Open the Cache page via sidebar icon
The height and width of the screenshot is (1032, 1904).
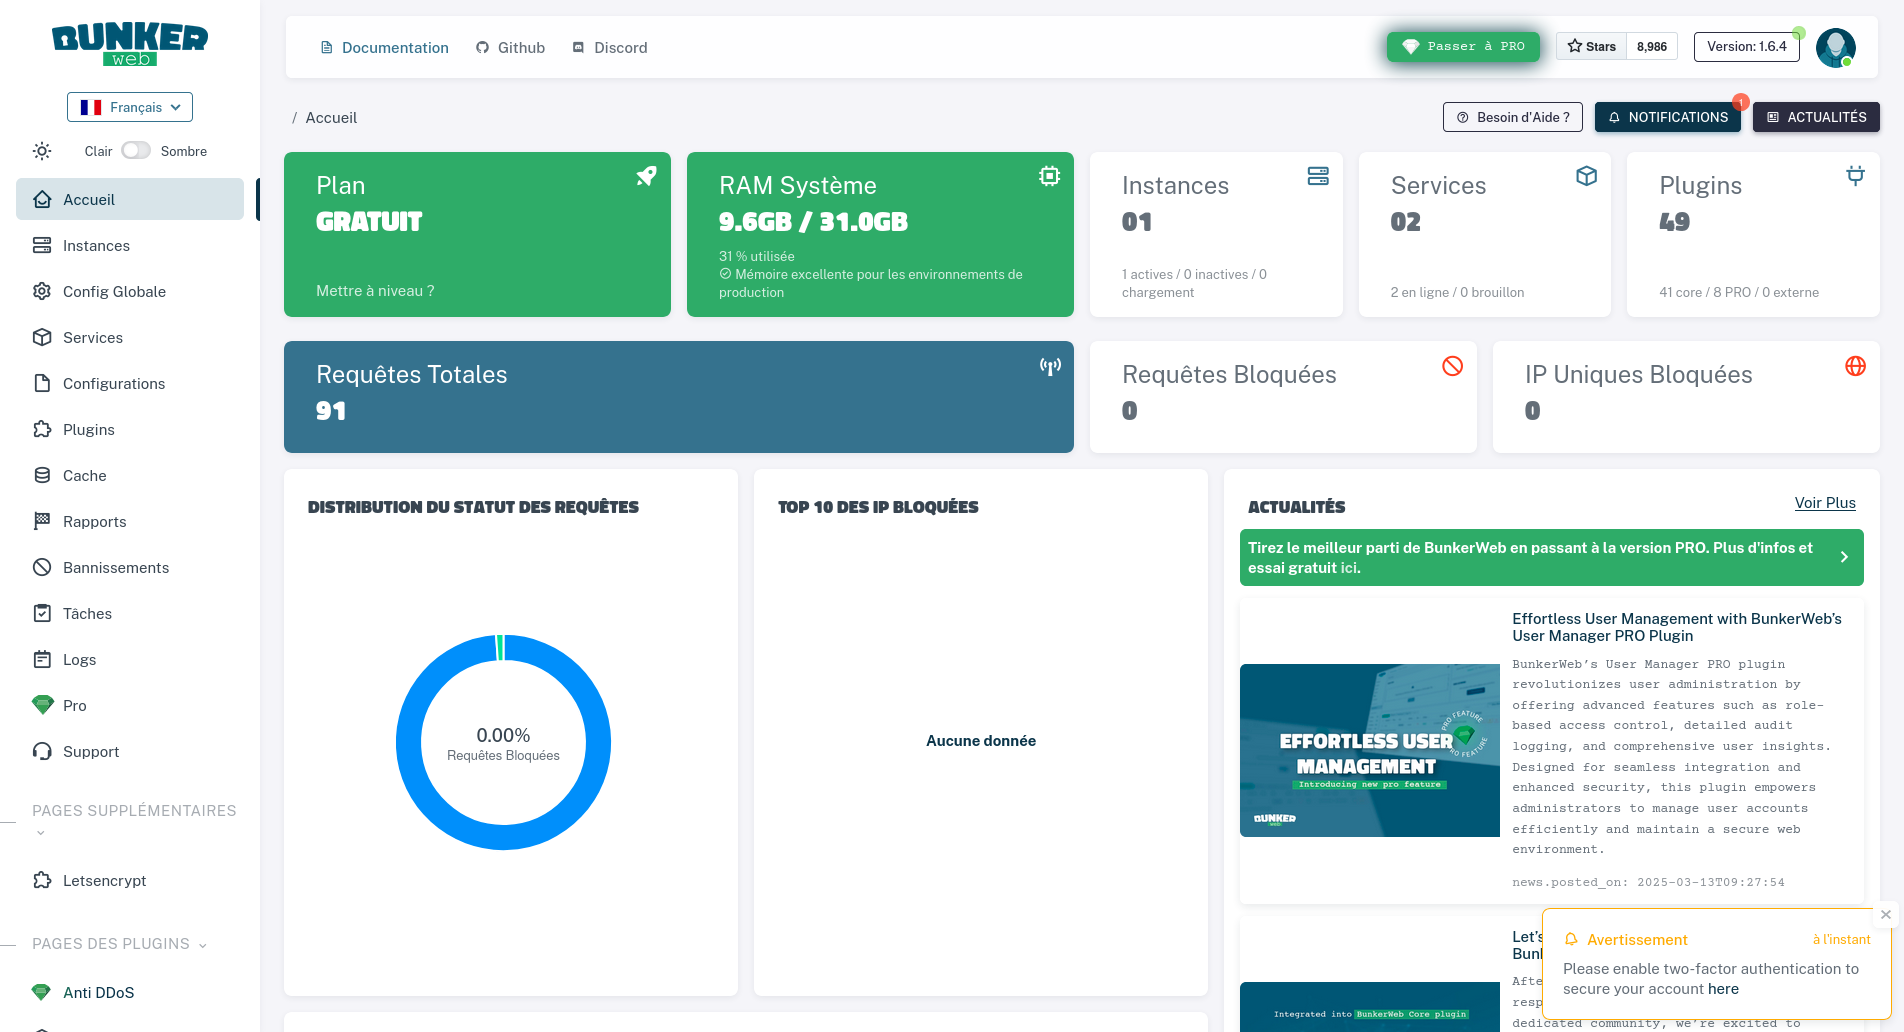(x=85, y=475)
